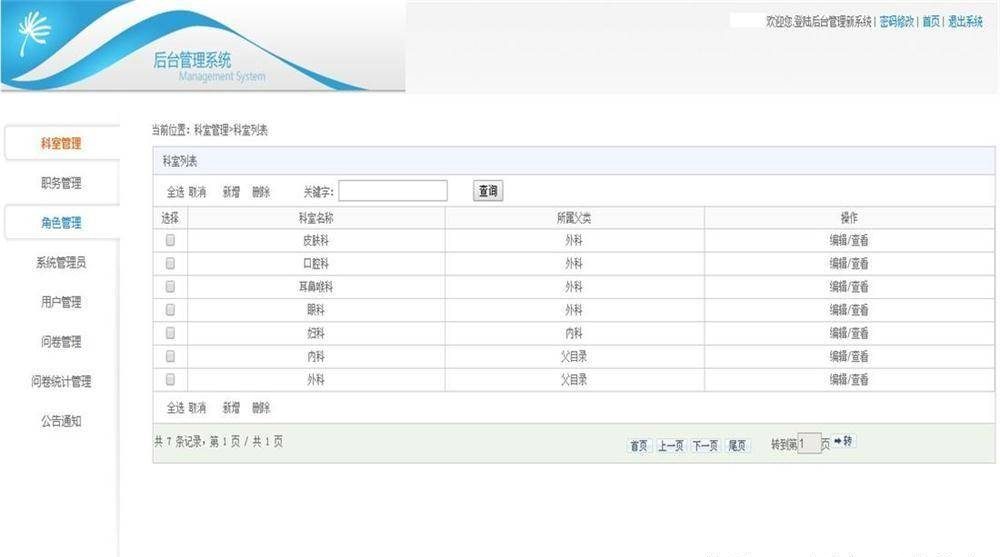Open 用户管理 in the sidebar
Viewport: 1000px width, 557px height.
click(x=61, y=302)
